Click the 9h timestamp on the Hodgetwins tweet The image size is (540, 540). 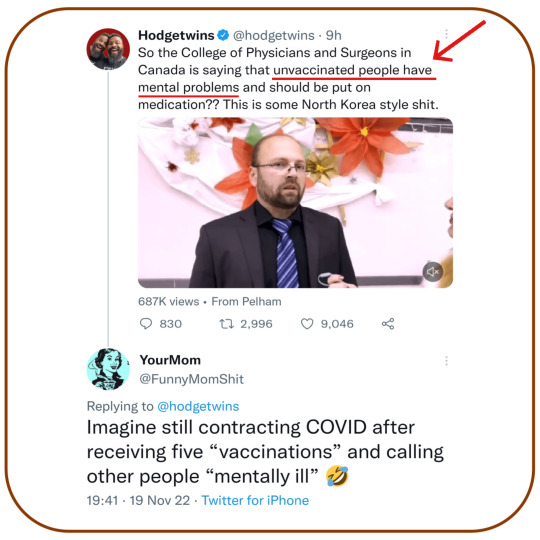point(334,35)
